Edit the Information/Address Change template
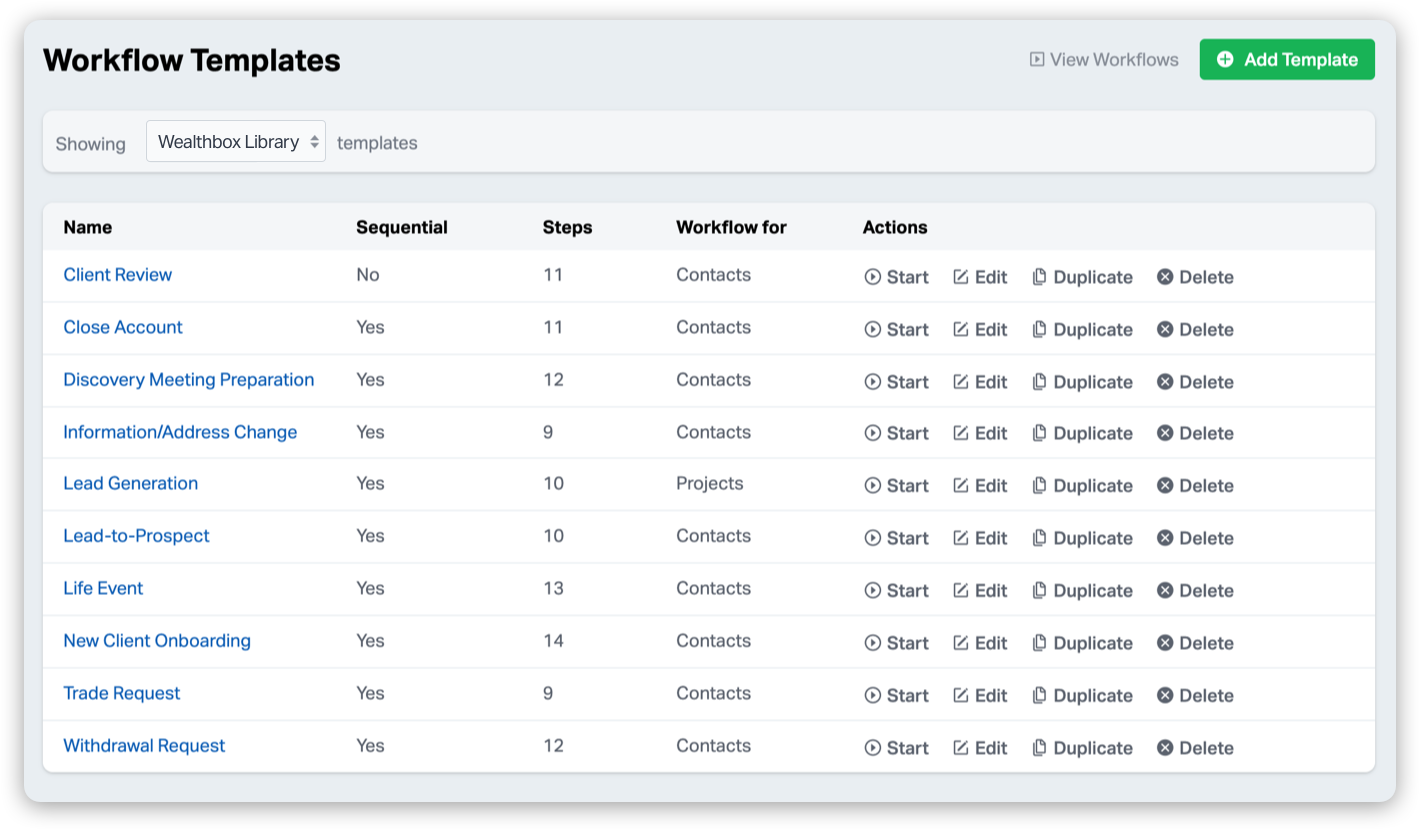 click(x=980, y=433)
